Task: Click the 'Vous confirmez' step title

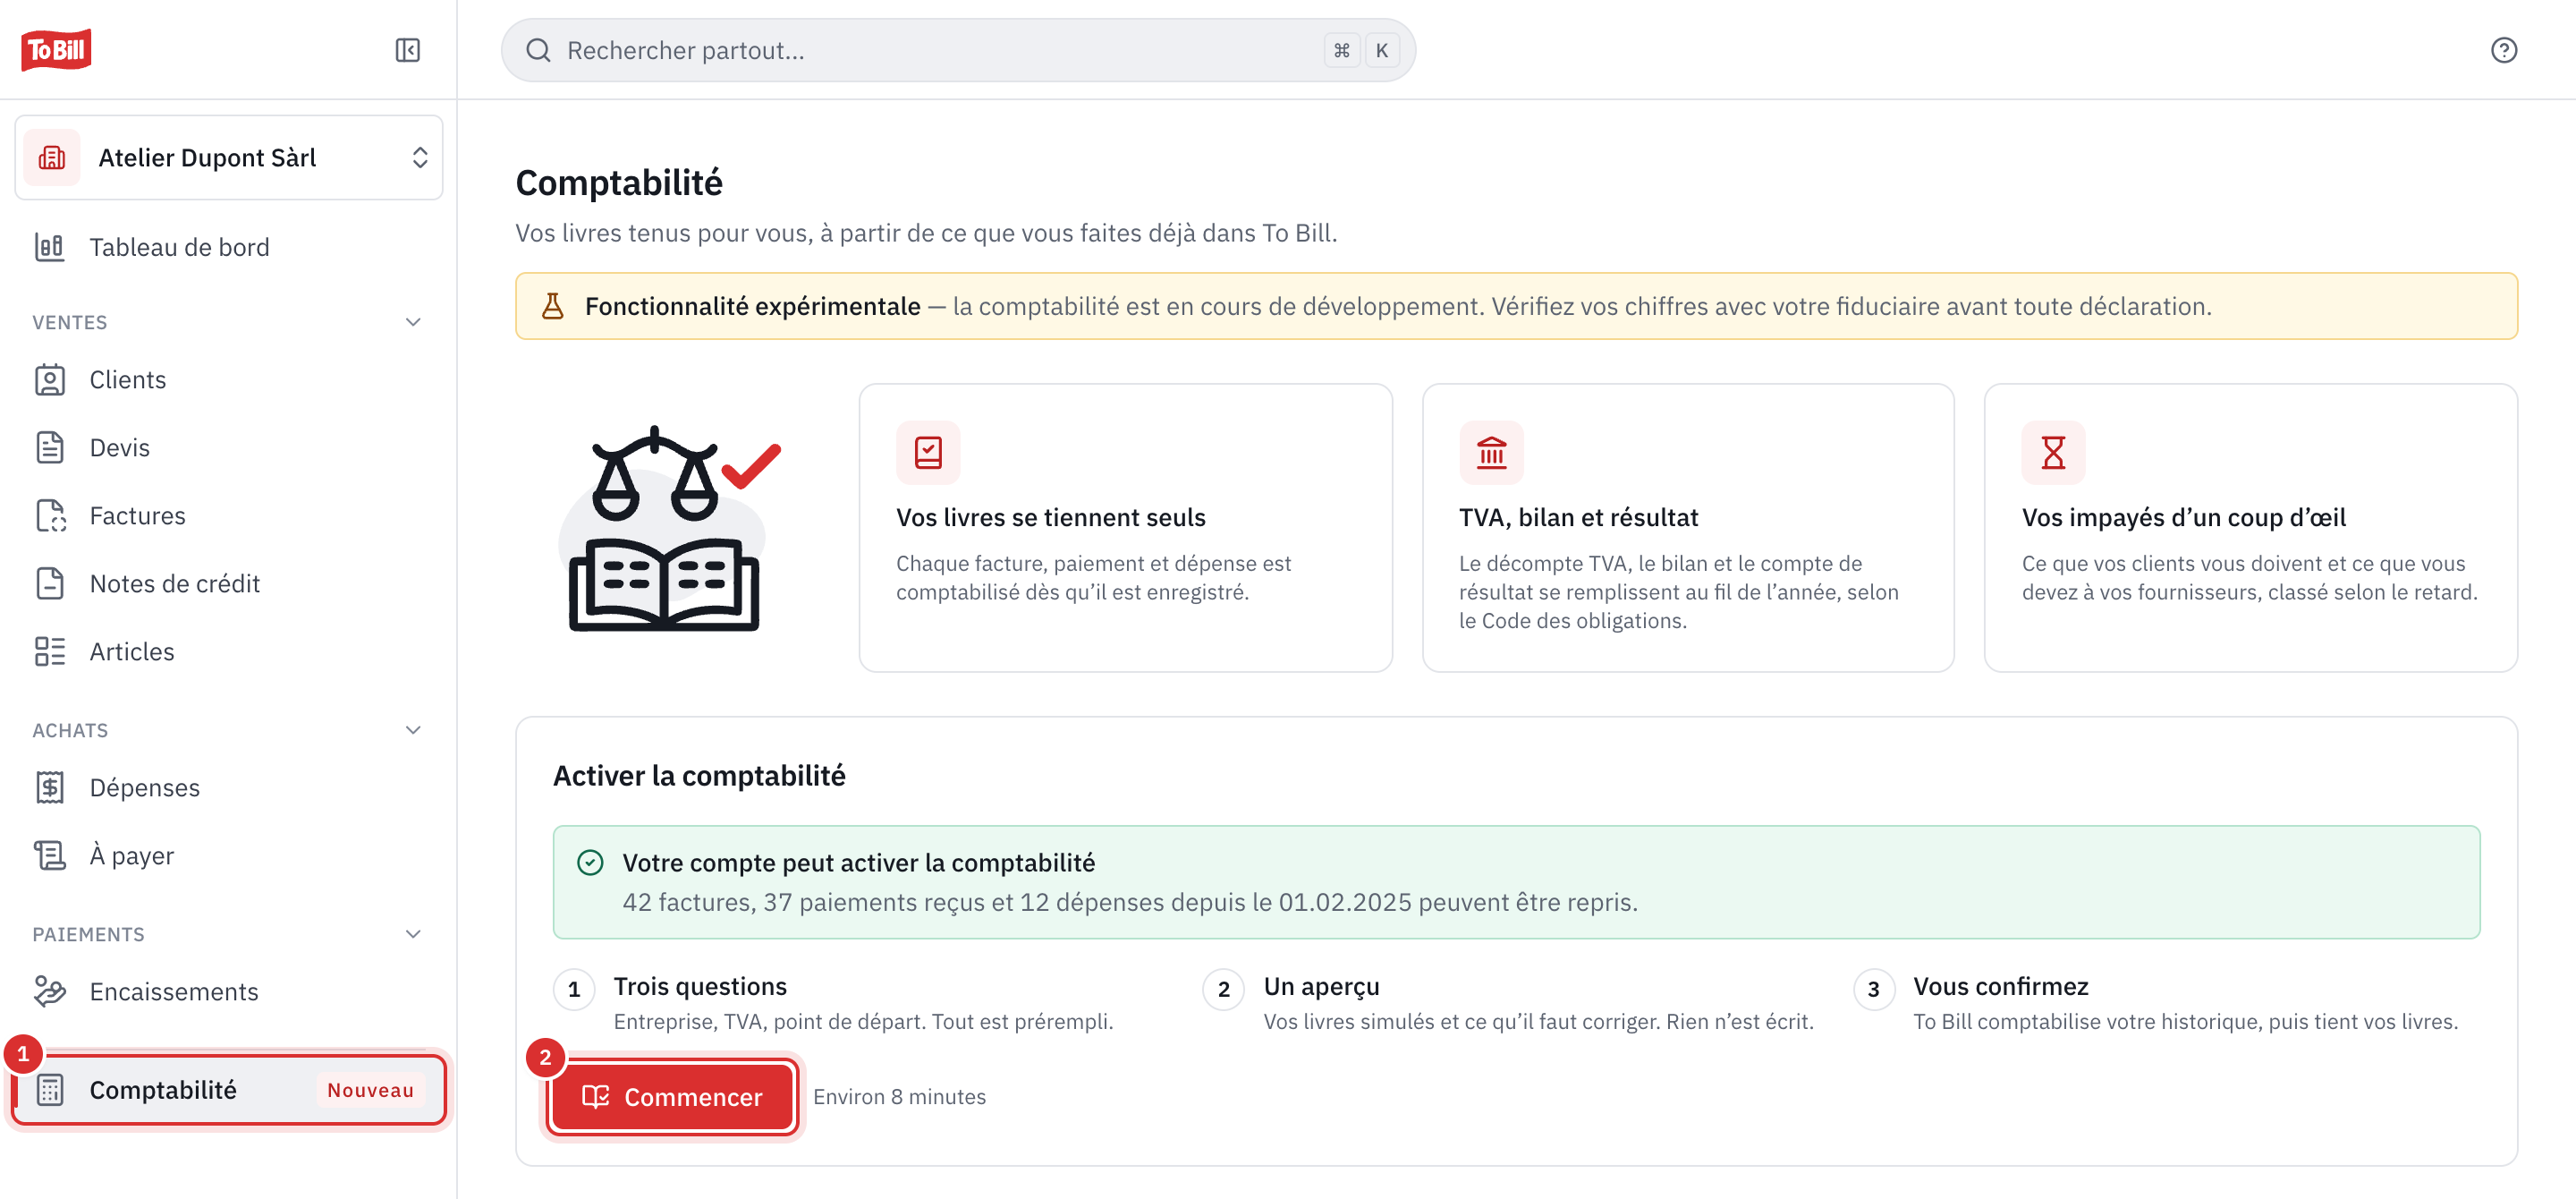Action: [x=2001, y=986]
